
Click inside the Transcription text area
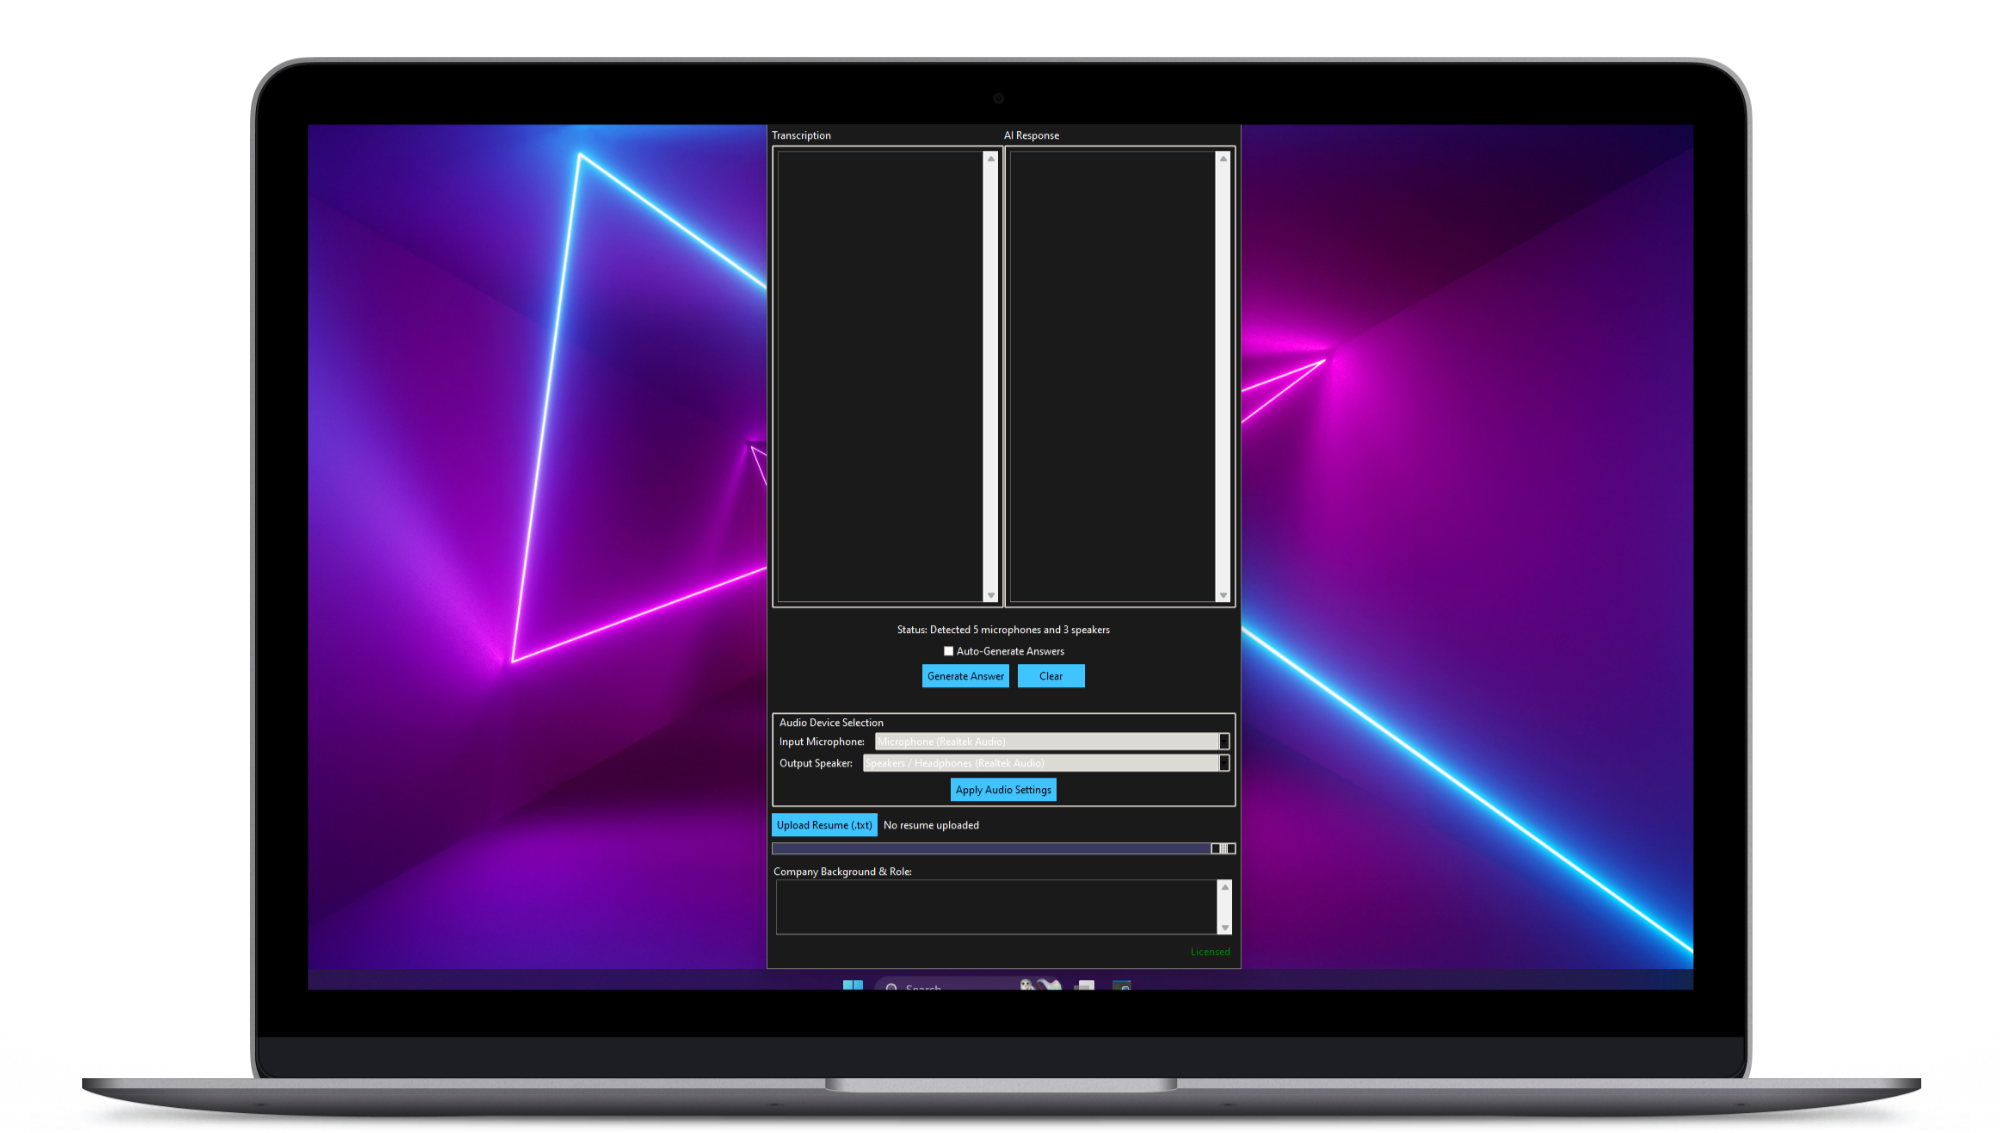[x=880, y=375]
